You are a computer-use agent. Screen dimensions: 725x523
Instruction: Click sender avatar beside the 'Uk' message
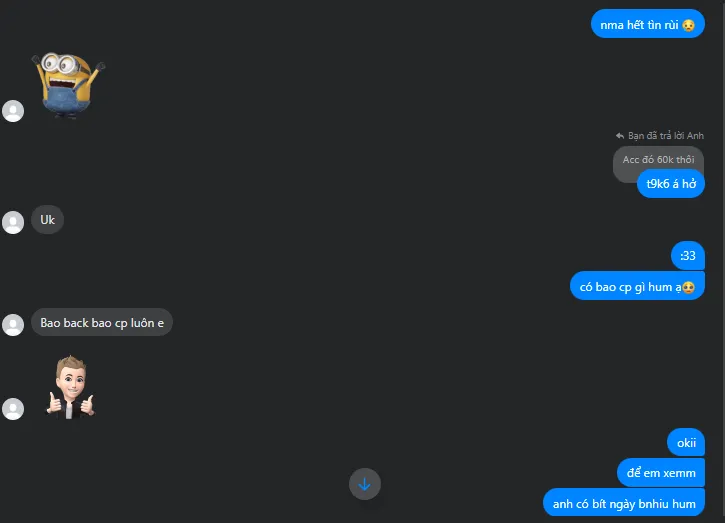(x=13, y=222)
